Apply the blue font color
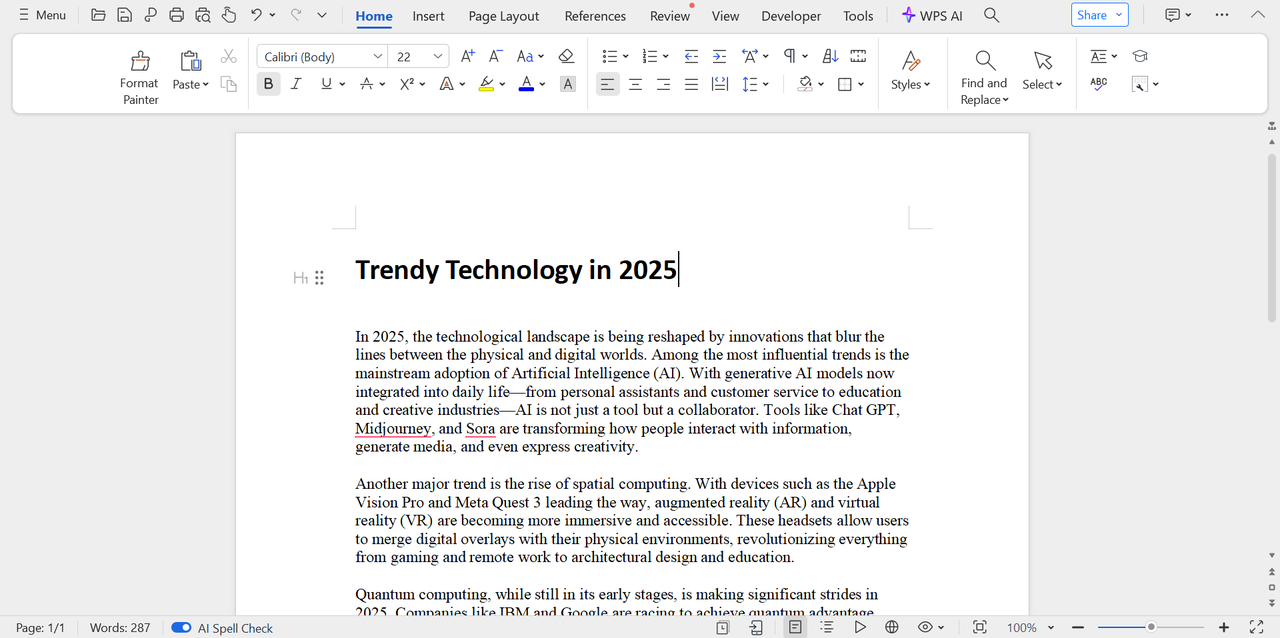 526,84
